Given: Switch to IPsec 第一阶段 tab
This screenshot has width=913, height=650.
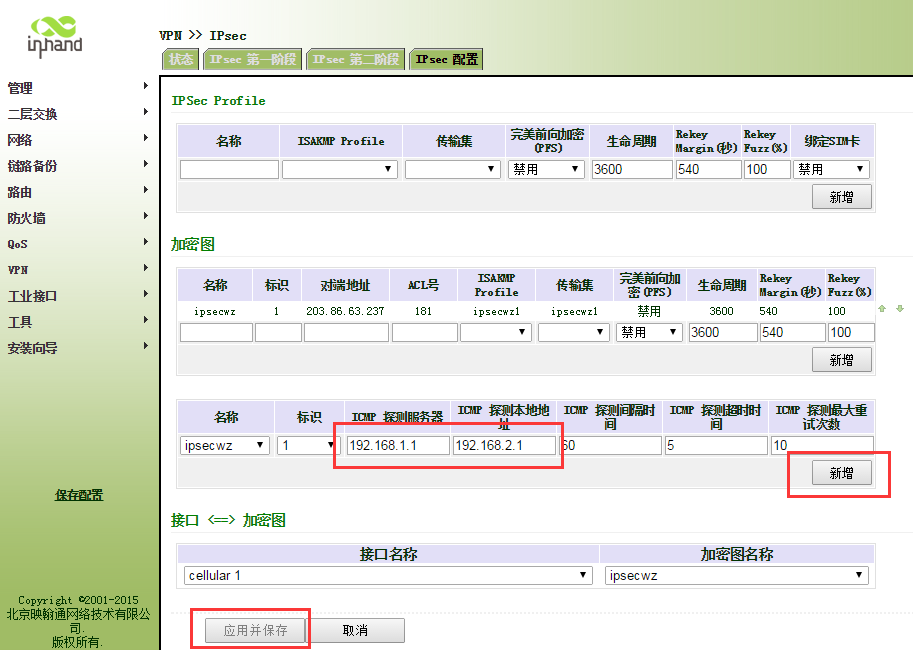Looking at the screenshot, I should pyautogui.click(x=252, y=59).
